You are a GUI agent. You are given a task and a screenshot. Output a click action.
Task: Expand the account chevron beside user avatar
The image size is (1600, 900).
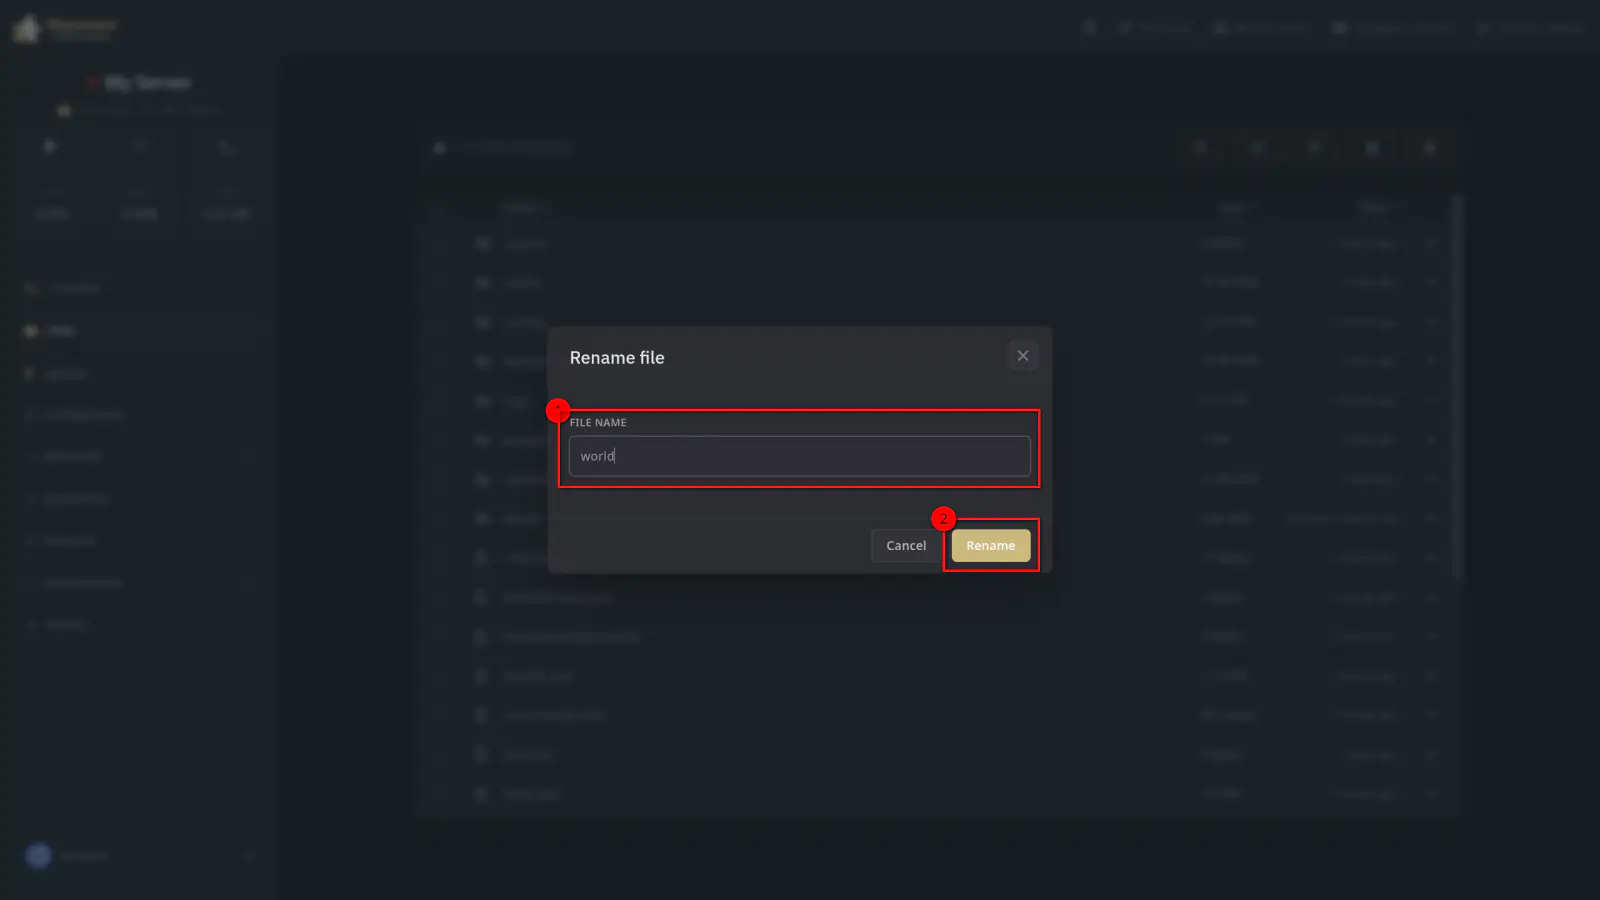pyautogui.click(x=248, y=856)
